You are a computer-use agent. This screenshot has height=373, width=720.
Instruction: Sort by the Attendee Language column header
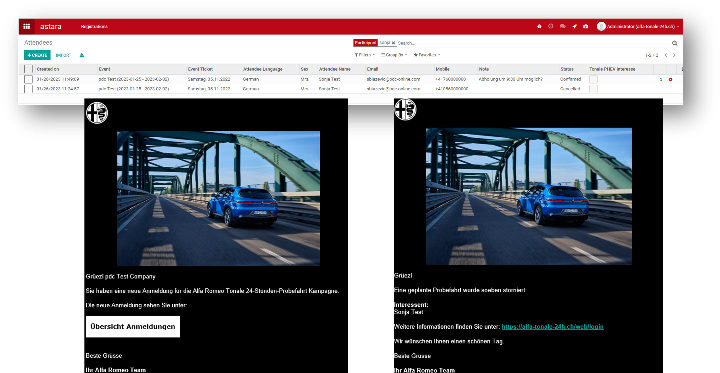263,69
